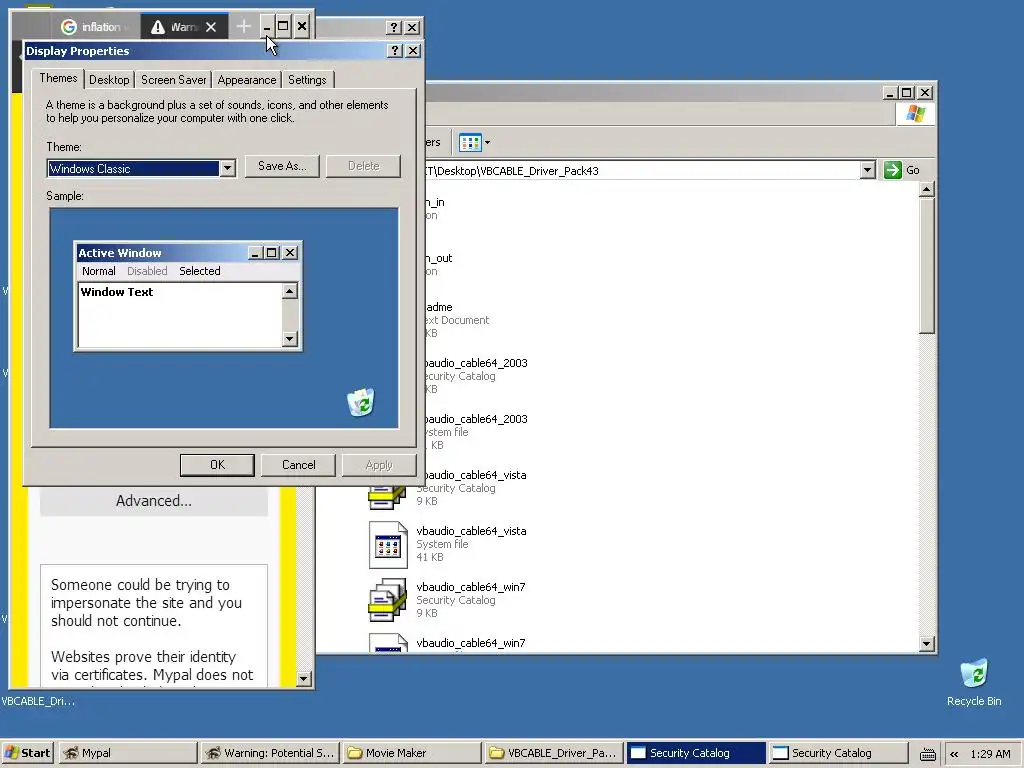Click the green Go arrow button
The width and height of the screenshot is (1024, 768).
[893, 170]
